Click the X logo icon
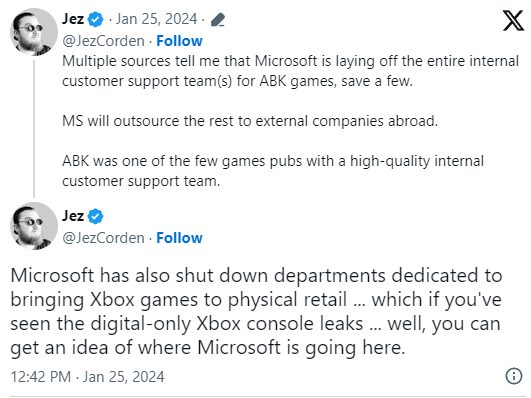The image size is (531, 398). tap(513, 20)
